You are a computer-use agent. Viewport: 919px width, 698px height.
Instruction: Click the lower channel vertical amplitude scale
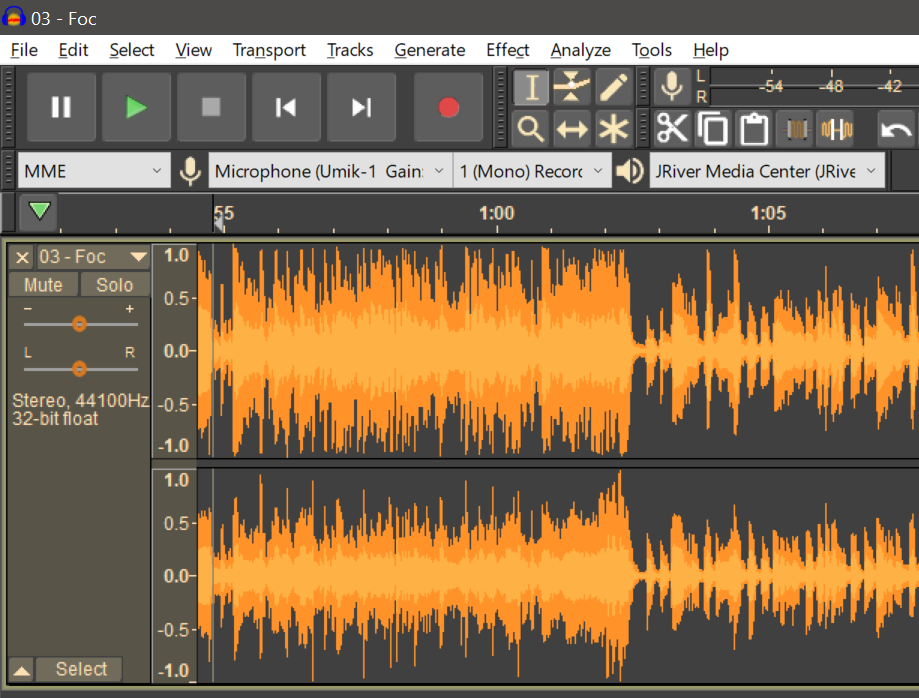pos(175,576)
